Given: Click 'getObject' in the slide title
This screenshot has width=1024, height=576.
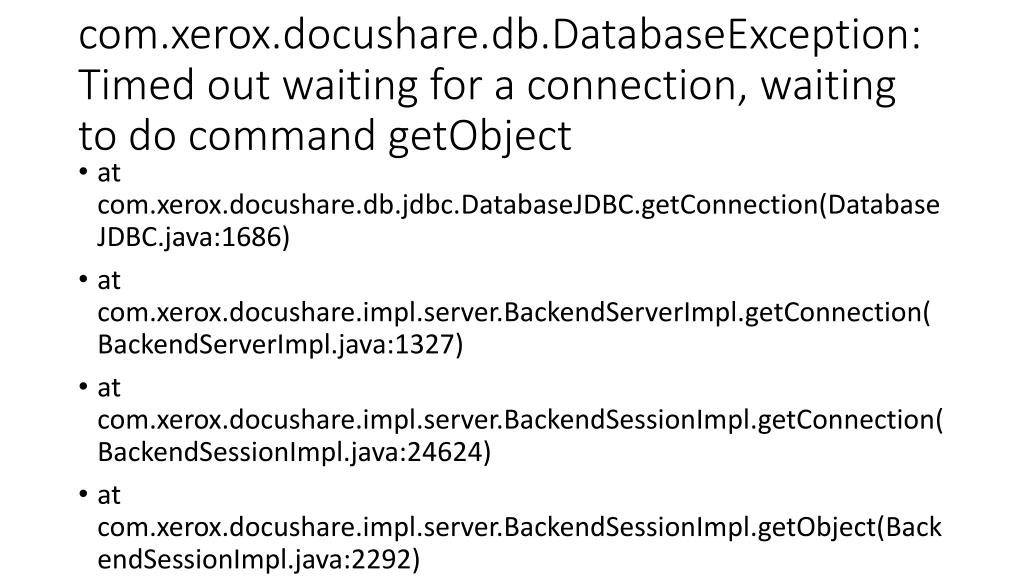Looking at the screenshot, I should [x=479, y=136].
